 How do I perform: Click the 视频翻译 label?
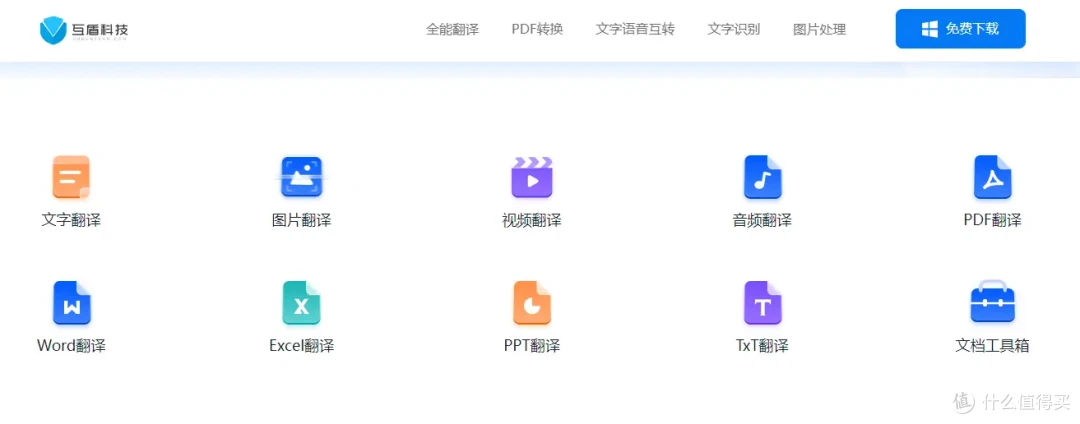coord(532,220)
